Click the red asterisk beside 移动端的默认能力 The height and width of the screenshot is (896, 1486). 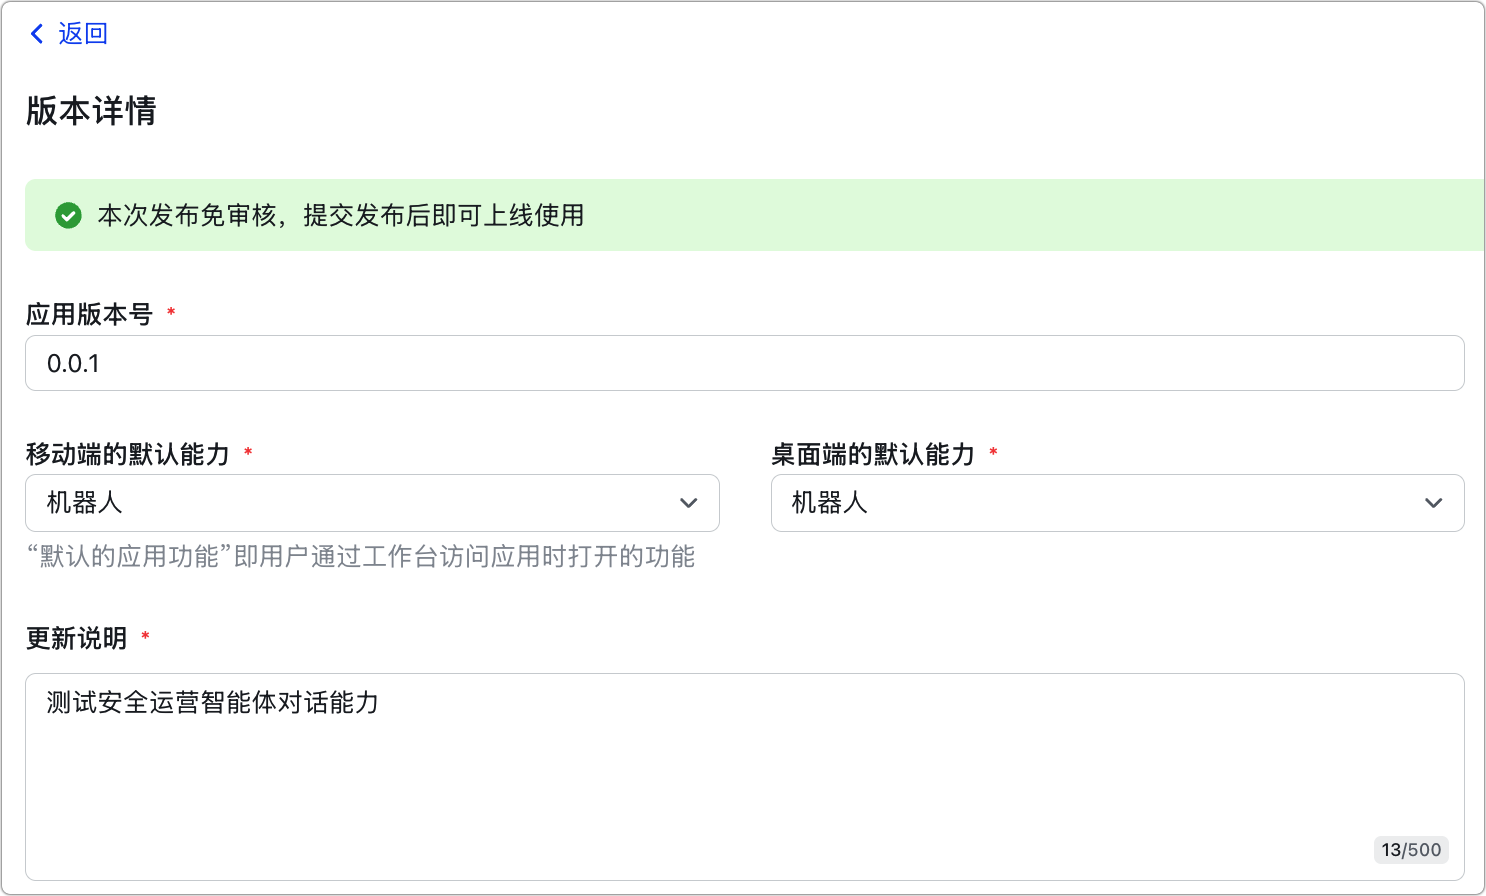click(248, 453)
